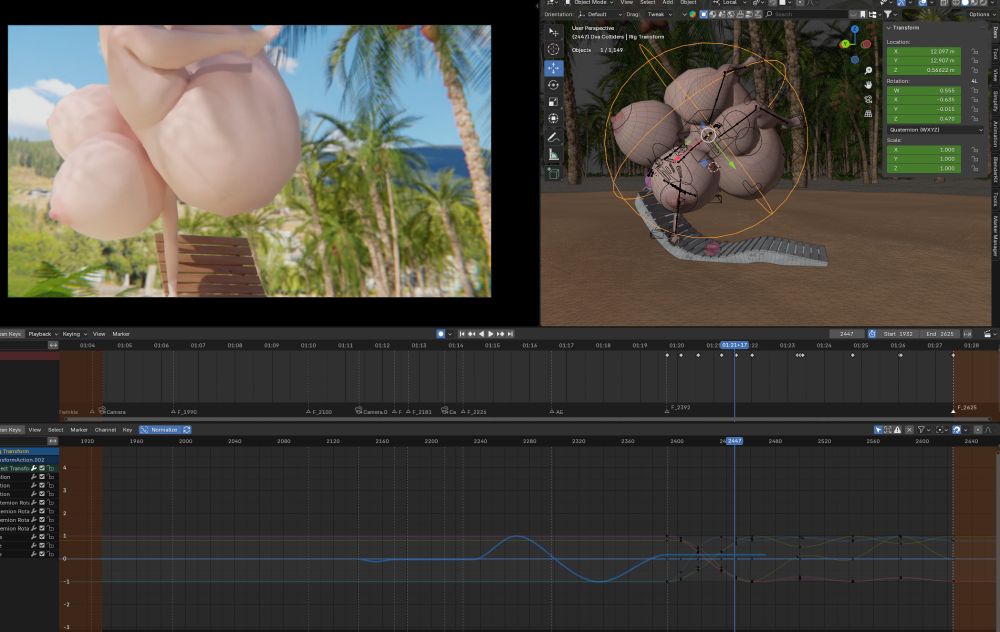Screen dimensions: 1000x632
Task: Open the graph editor Key menu
Action: tap(127, 430)
